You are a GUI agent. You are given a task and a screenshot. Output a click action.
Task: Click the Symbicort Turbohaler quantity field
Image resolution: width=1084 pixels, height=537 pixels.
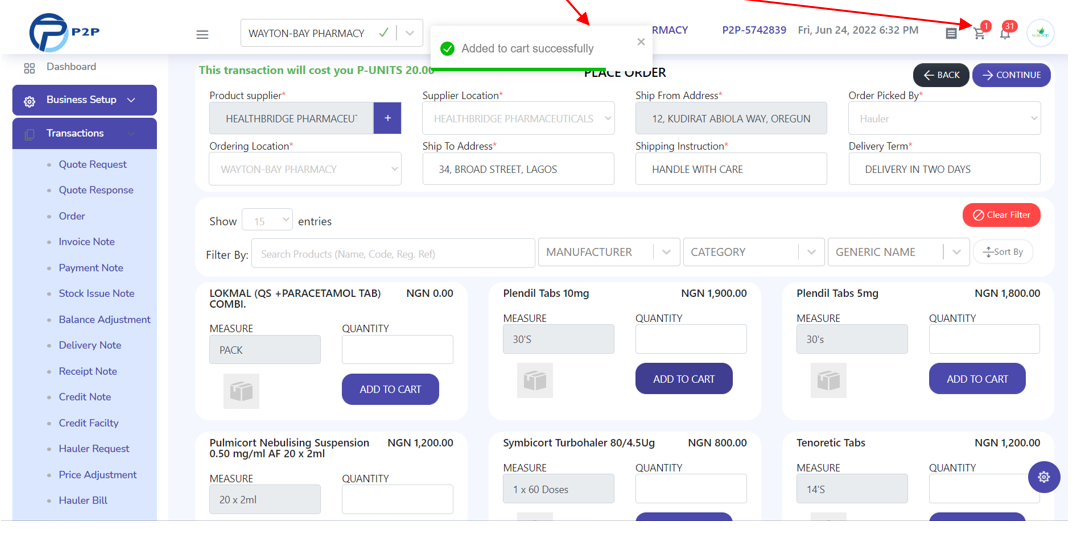point(691,489)
